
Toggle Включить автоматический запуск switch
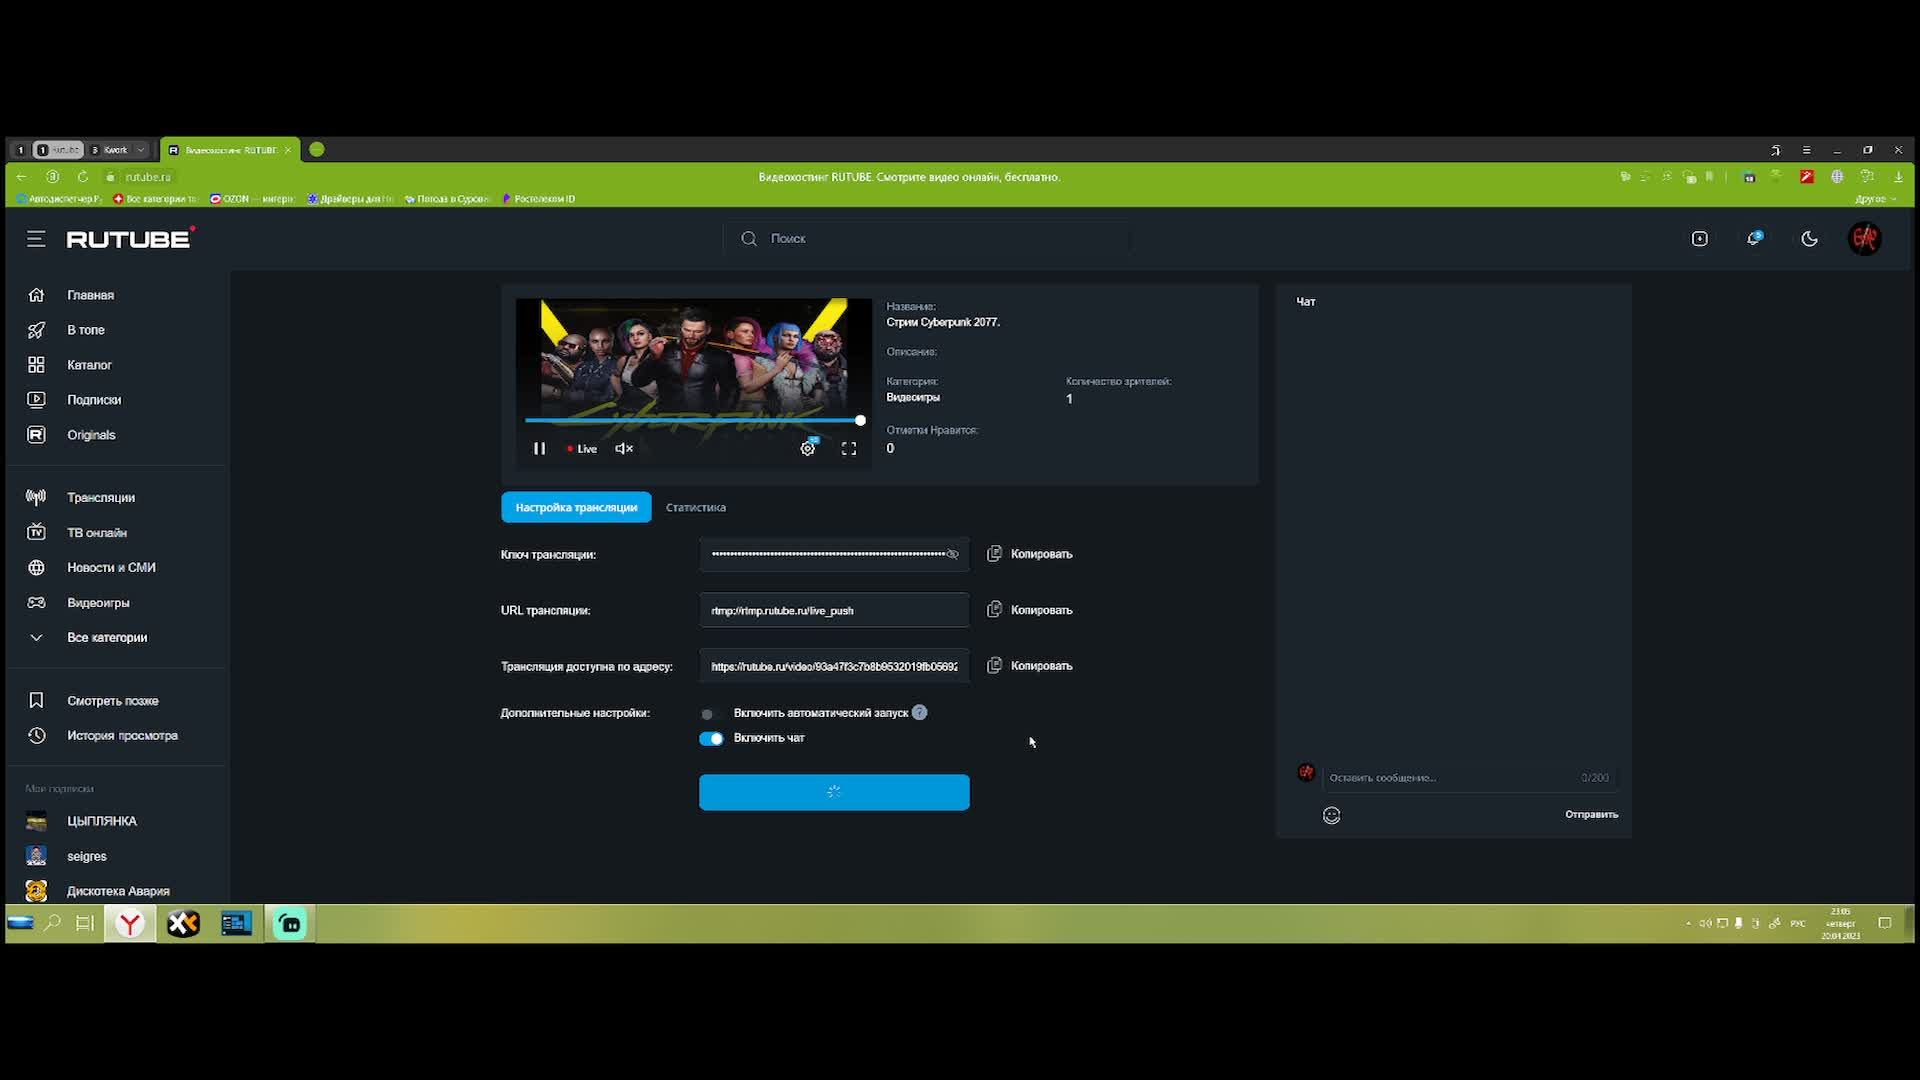[710, 714]
